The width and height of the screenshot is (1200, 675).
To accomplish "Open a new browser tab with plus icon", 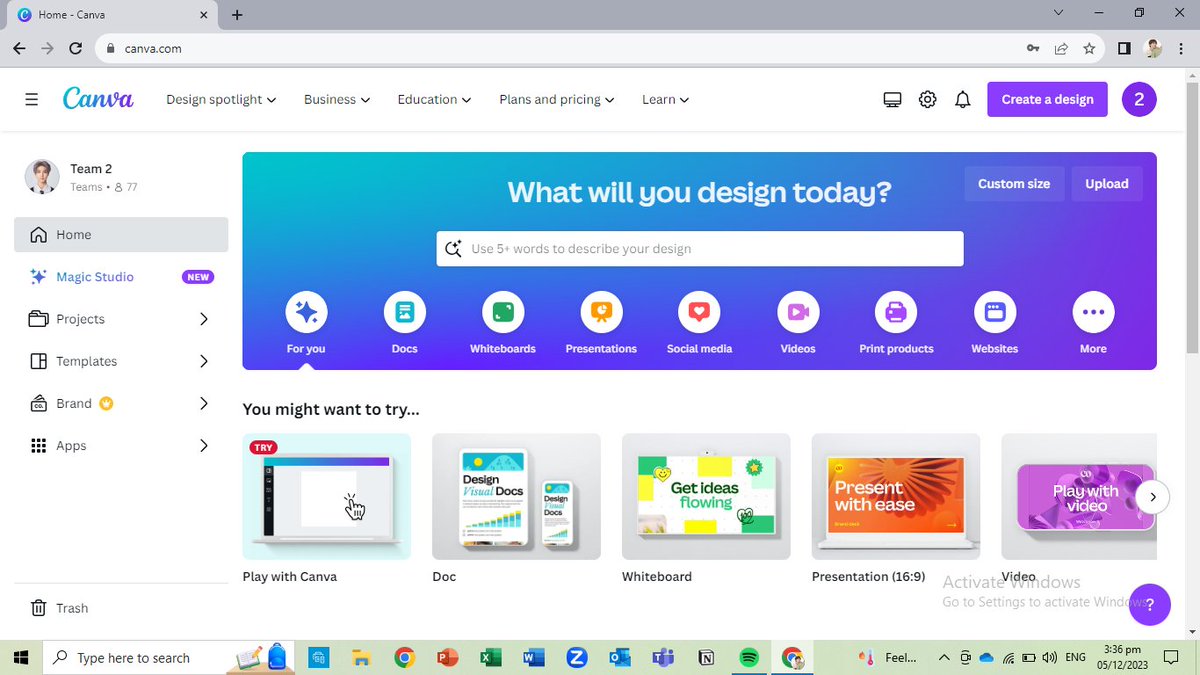I will point(237,15).
